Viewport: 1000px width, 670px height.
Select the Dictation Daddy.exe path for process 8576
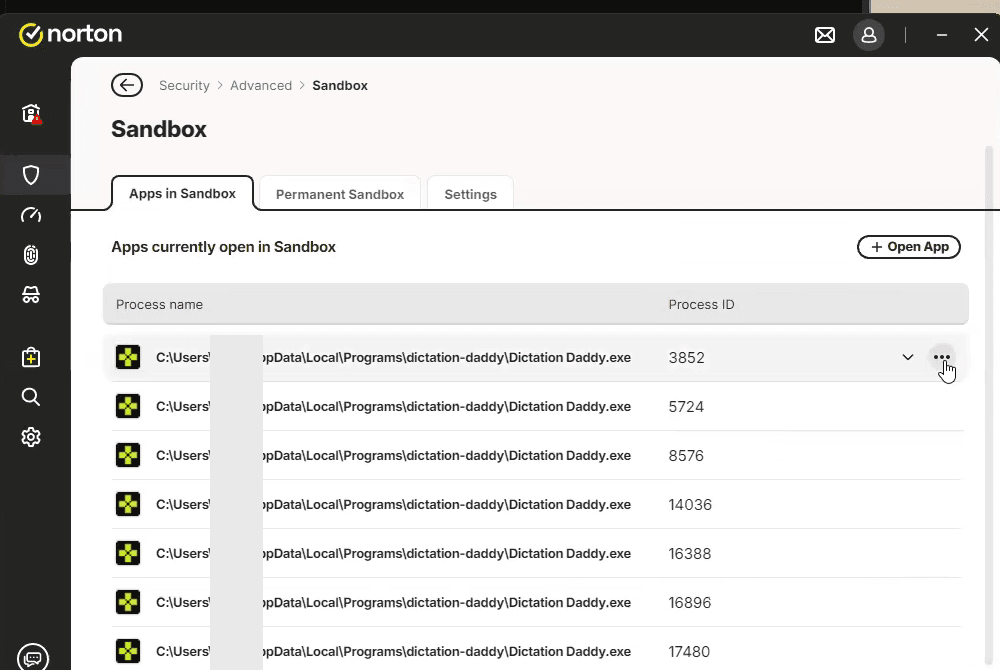(x=393, y=455)
